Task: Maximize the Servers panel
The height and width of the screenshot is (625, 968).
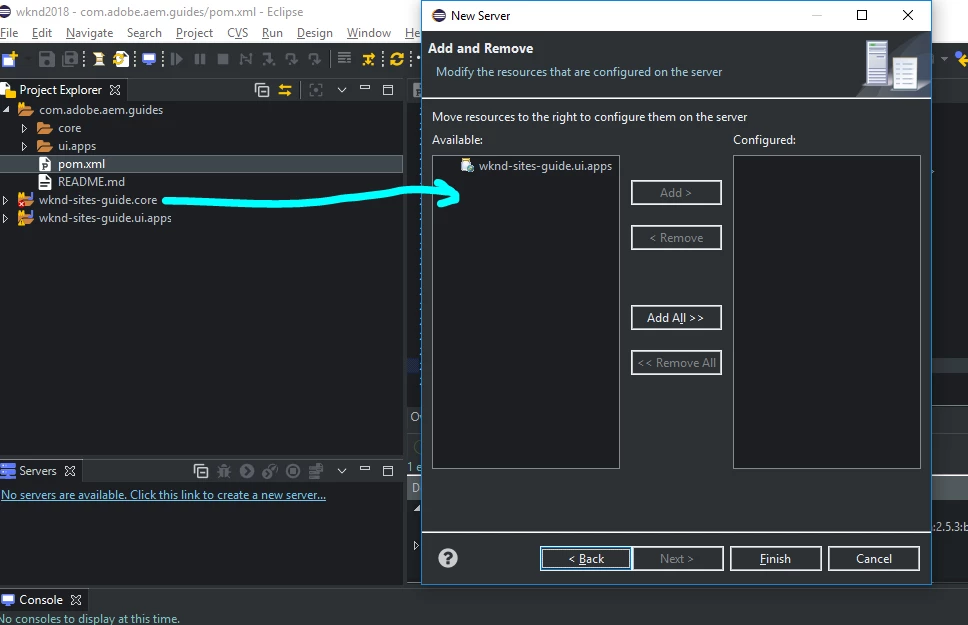Action: click(388, 471)
